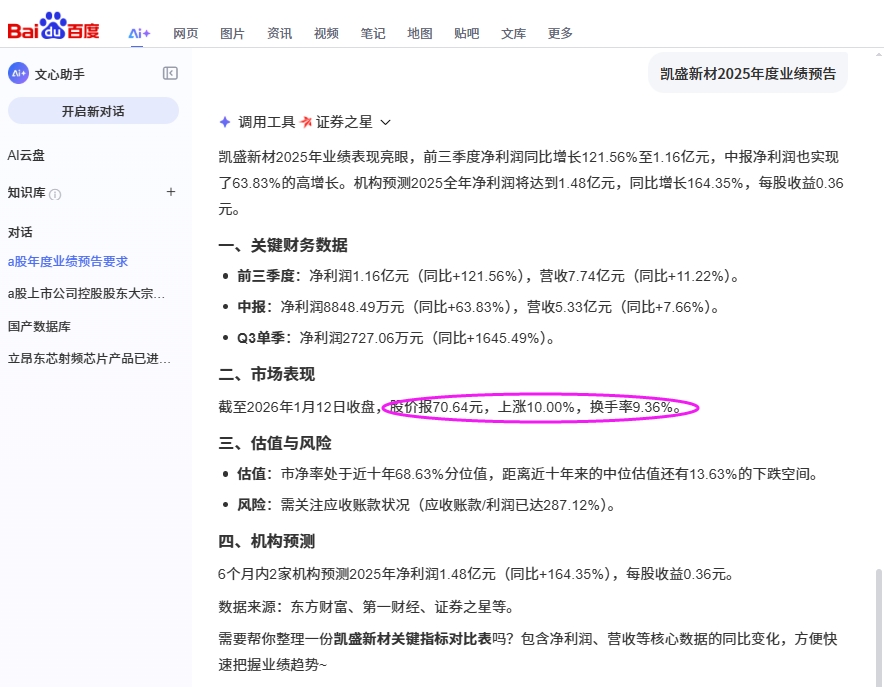Click heading 四、机构预测

click(x=267, y=541)
